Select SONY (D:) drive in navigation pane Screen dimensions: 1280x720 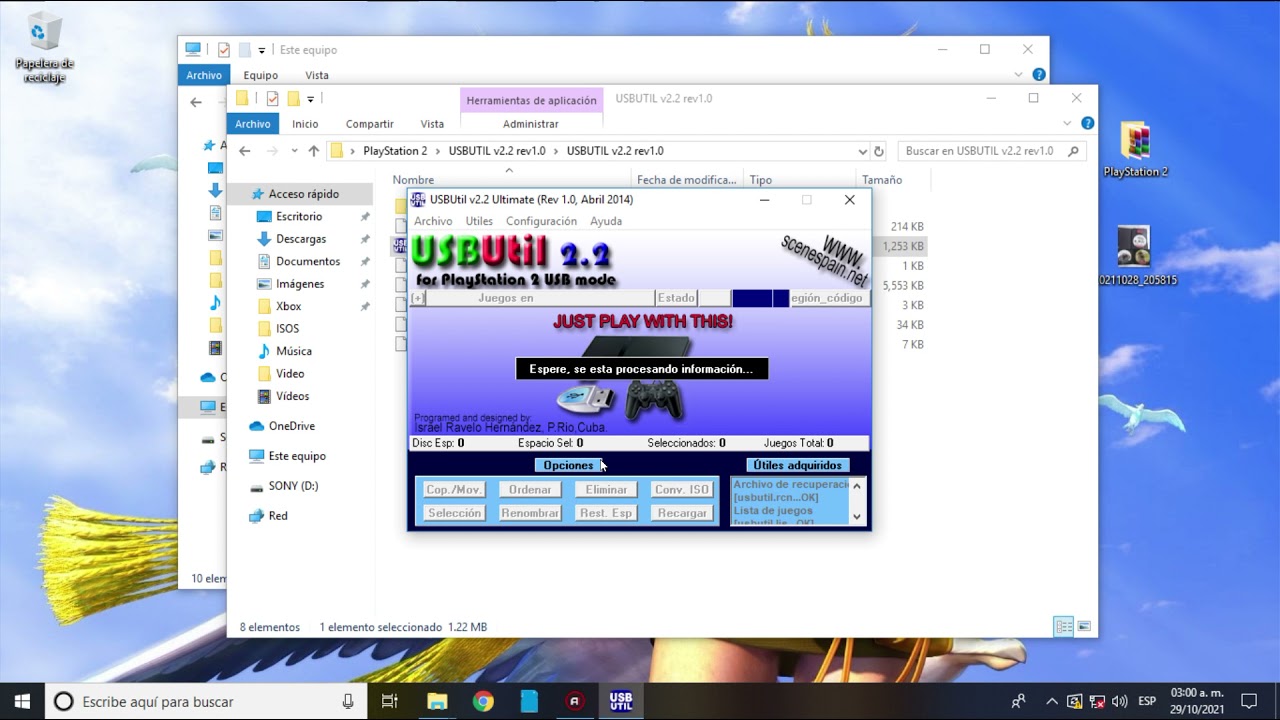point(293,486)
